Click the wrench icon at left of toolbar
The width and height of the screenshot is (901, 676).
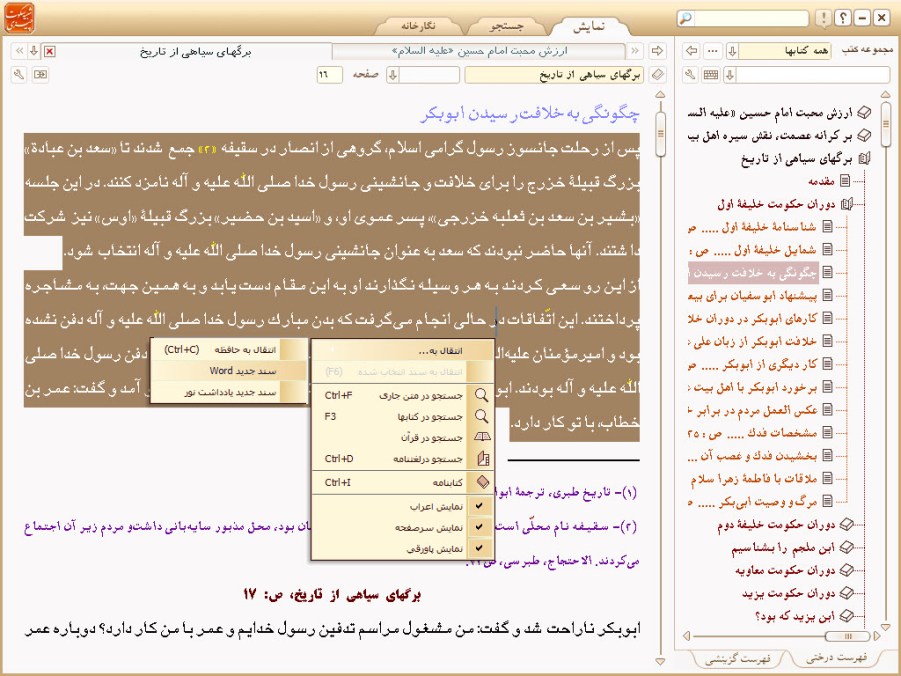pyautogui.click(x=19, y=75)
